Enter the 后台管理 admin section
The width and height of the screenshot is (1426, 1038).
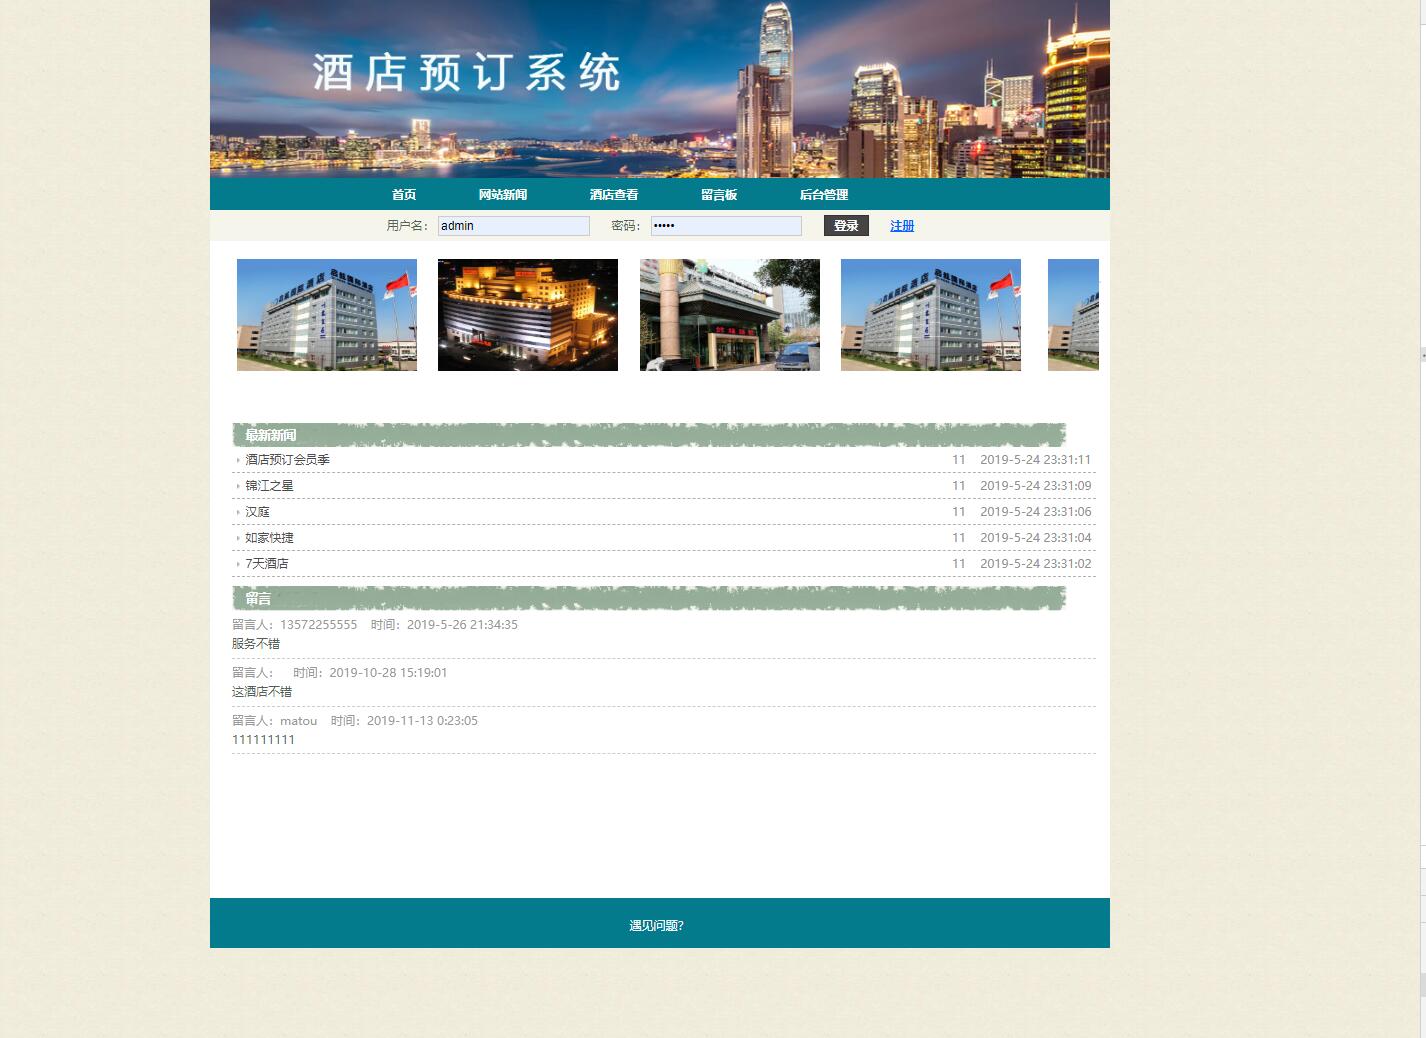(824, 194)
